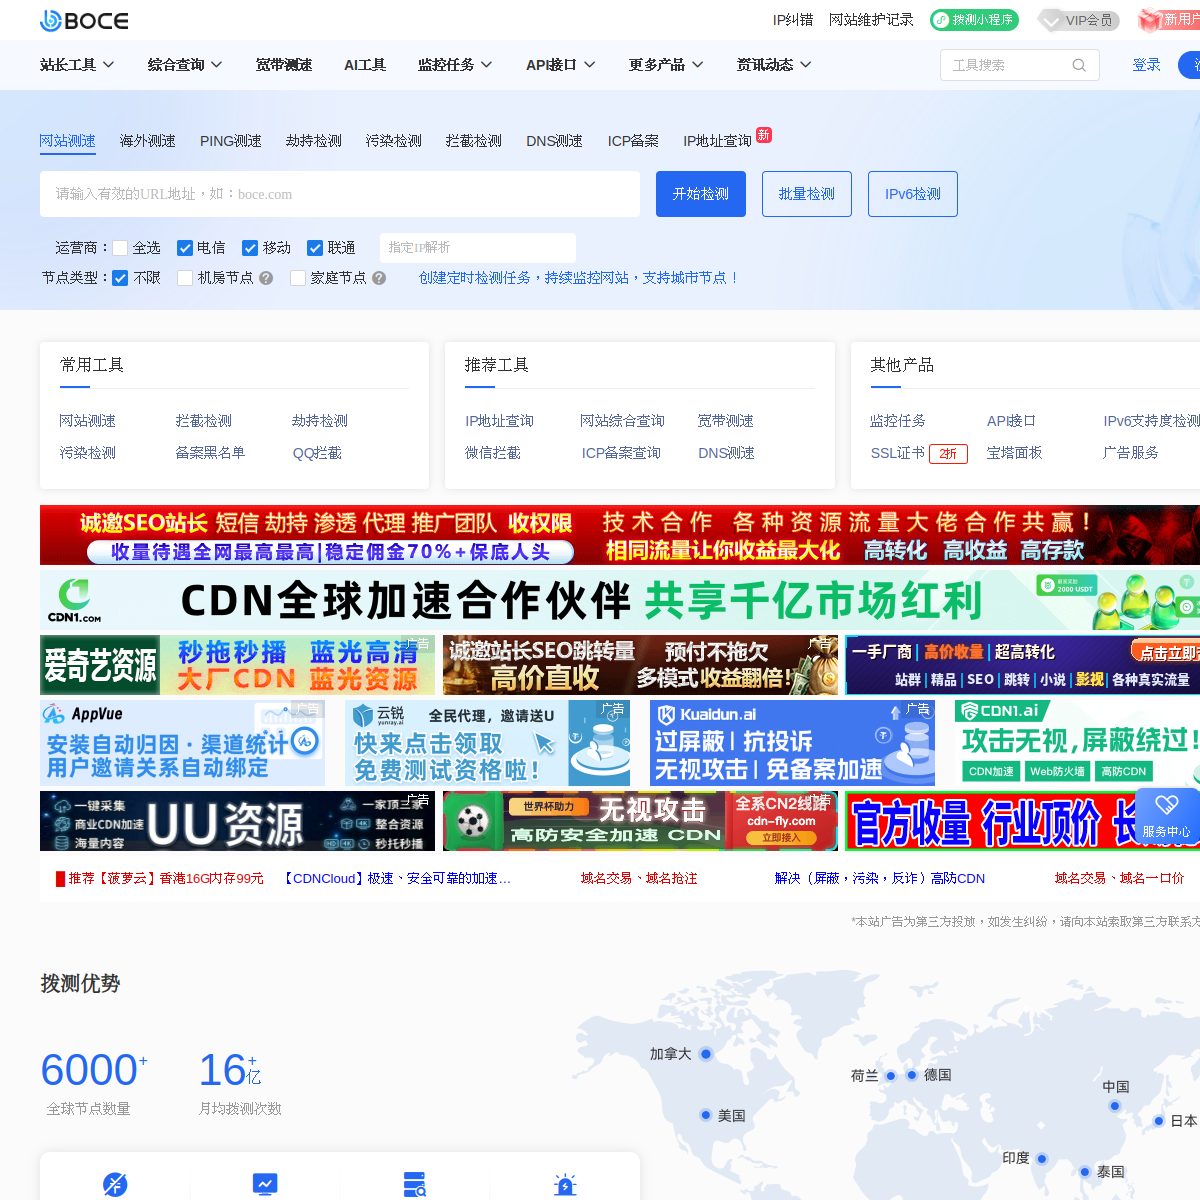Click the search magnifier icon in tool search
The height and width of the screenshot is (1200, 1200).
click(x=1079, y=65)
